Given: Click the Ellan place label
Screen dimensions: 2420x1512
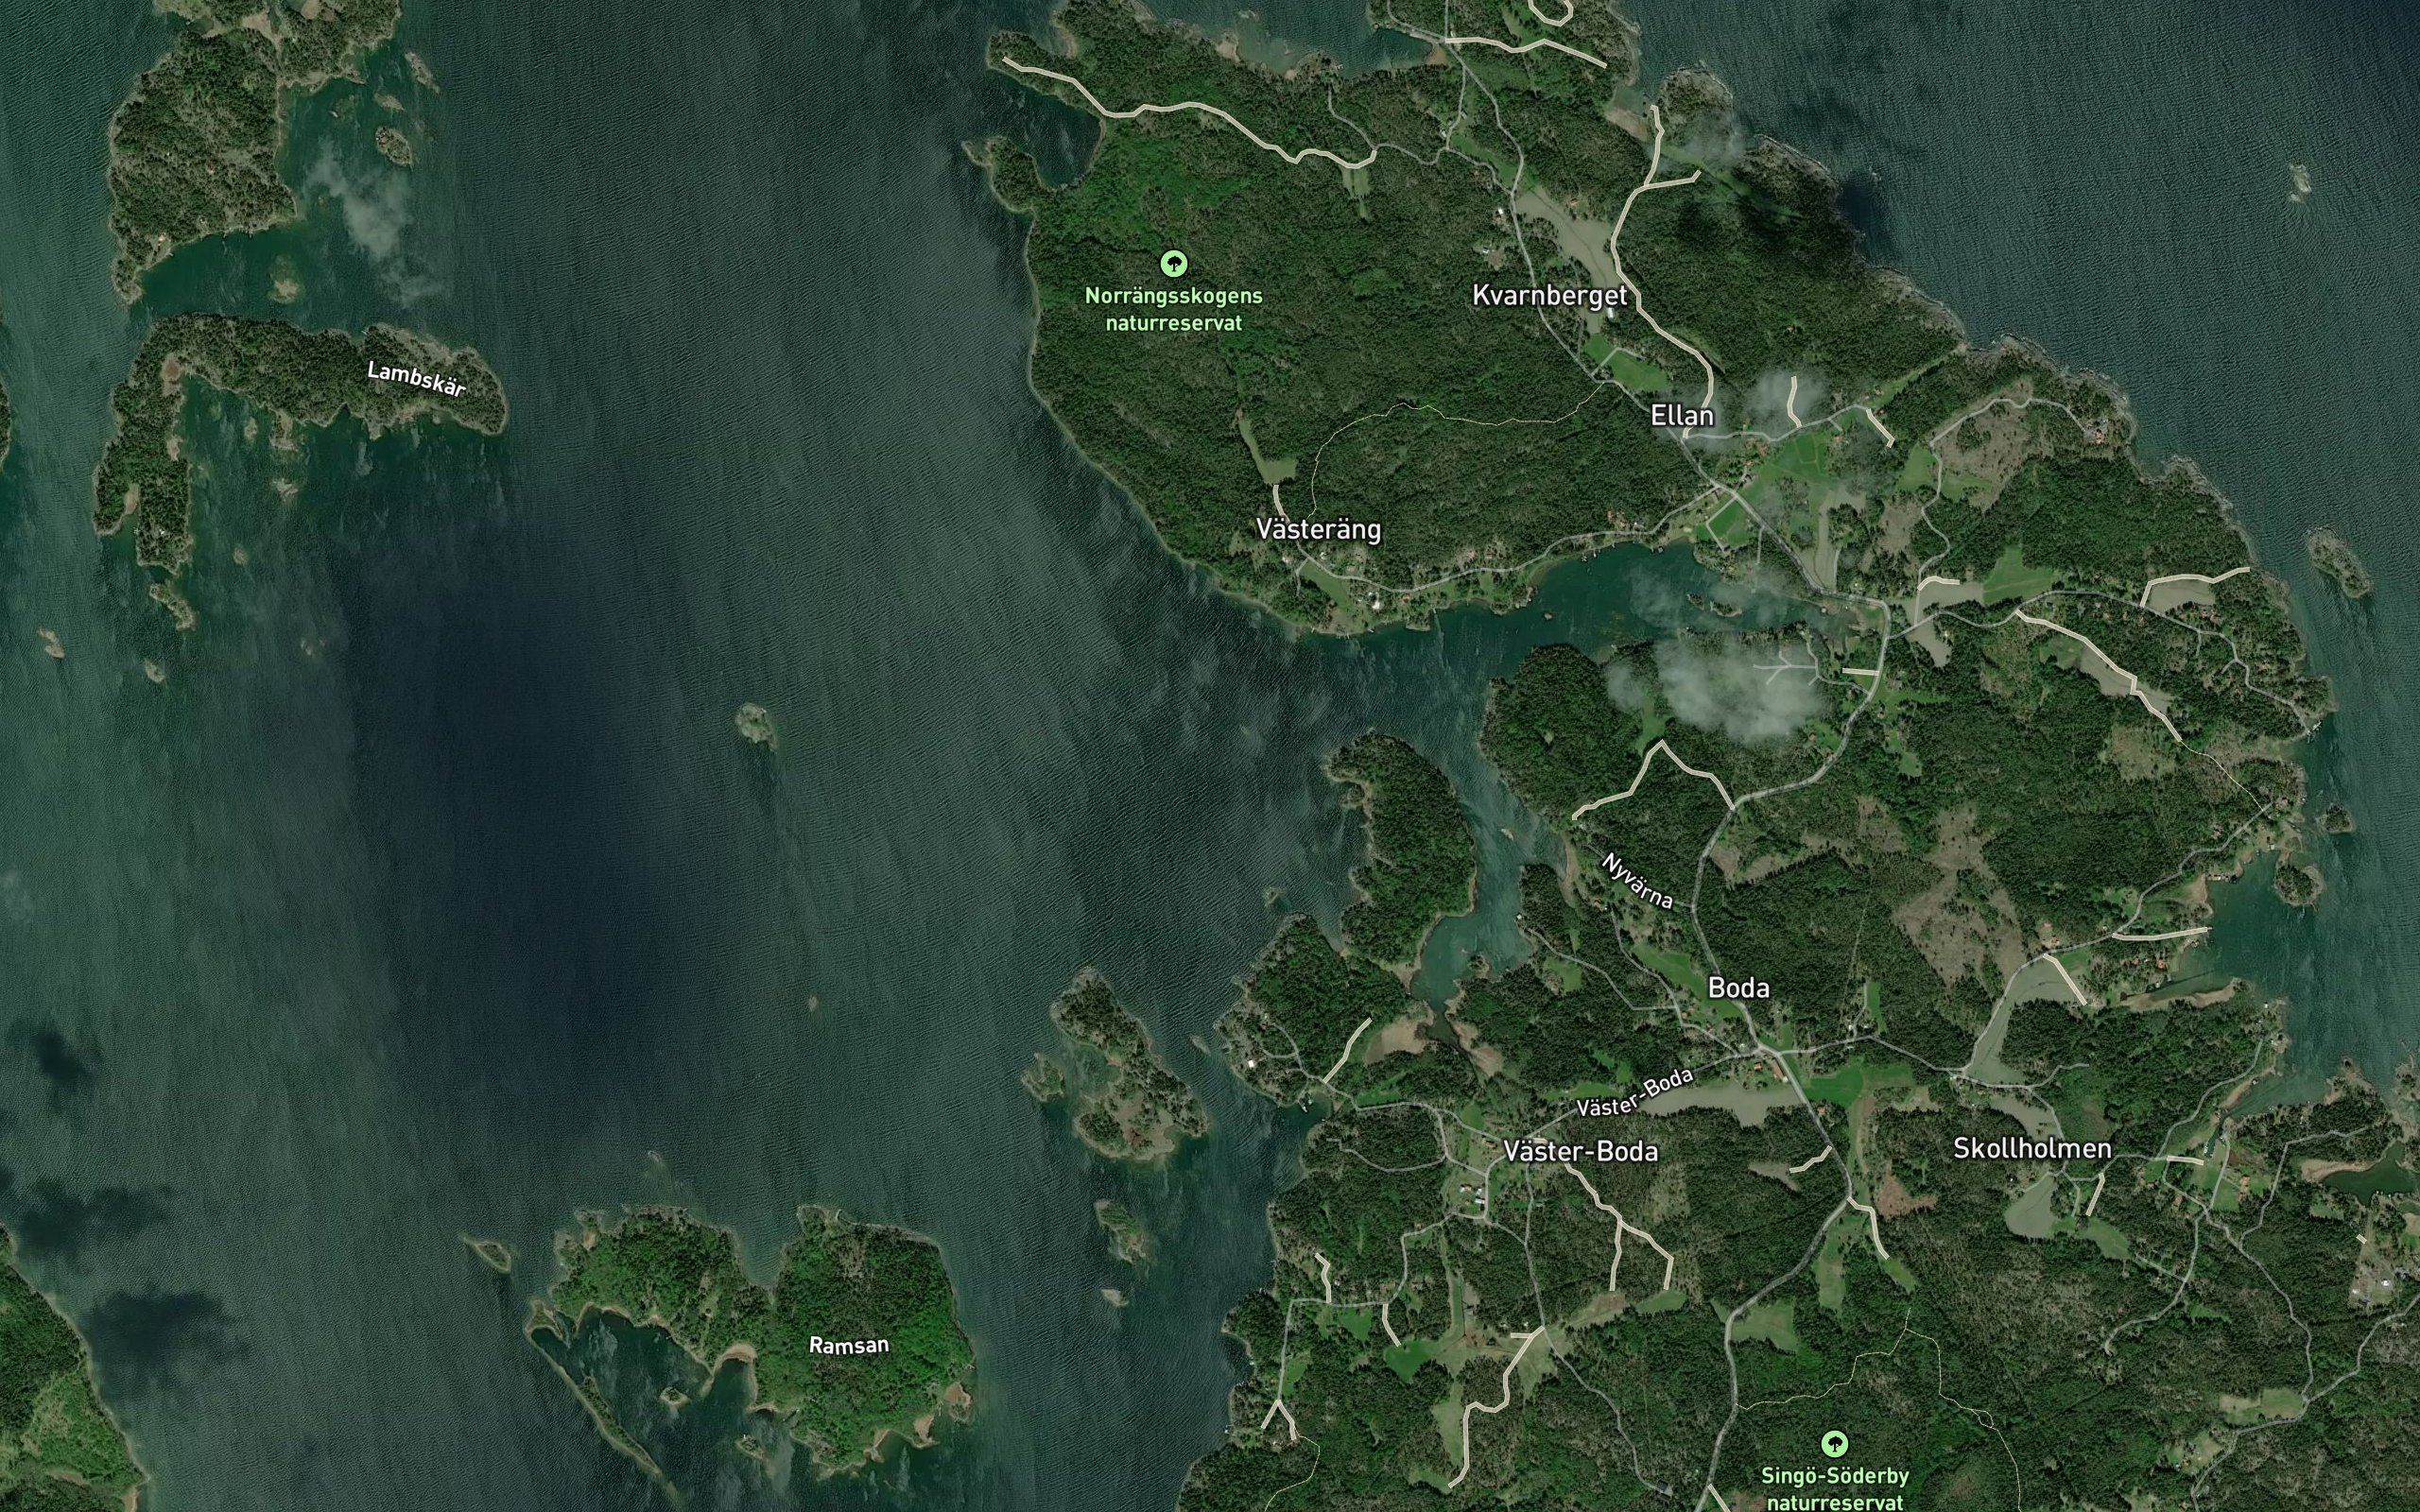Looking at the screenshot, I should pyautogui.click(x=1682, y=415).
